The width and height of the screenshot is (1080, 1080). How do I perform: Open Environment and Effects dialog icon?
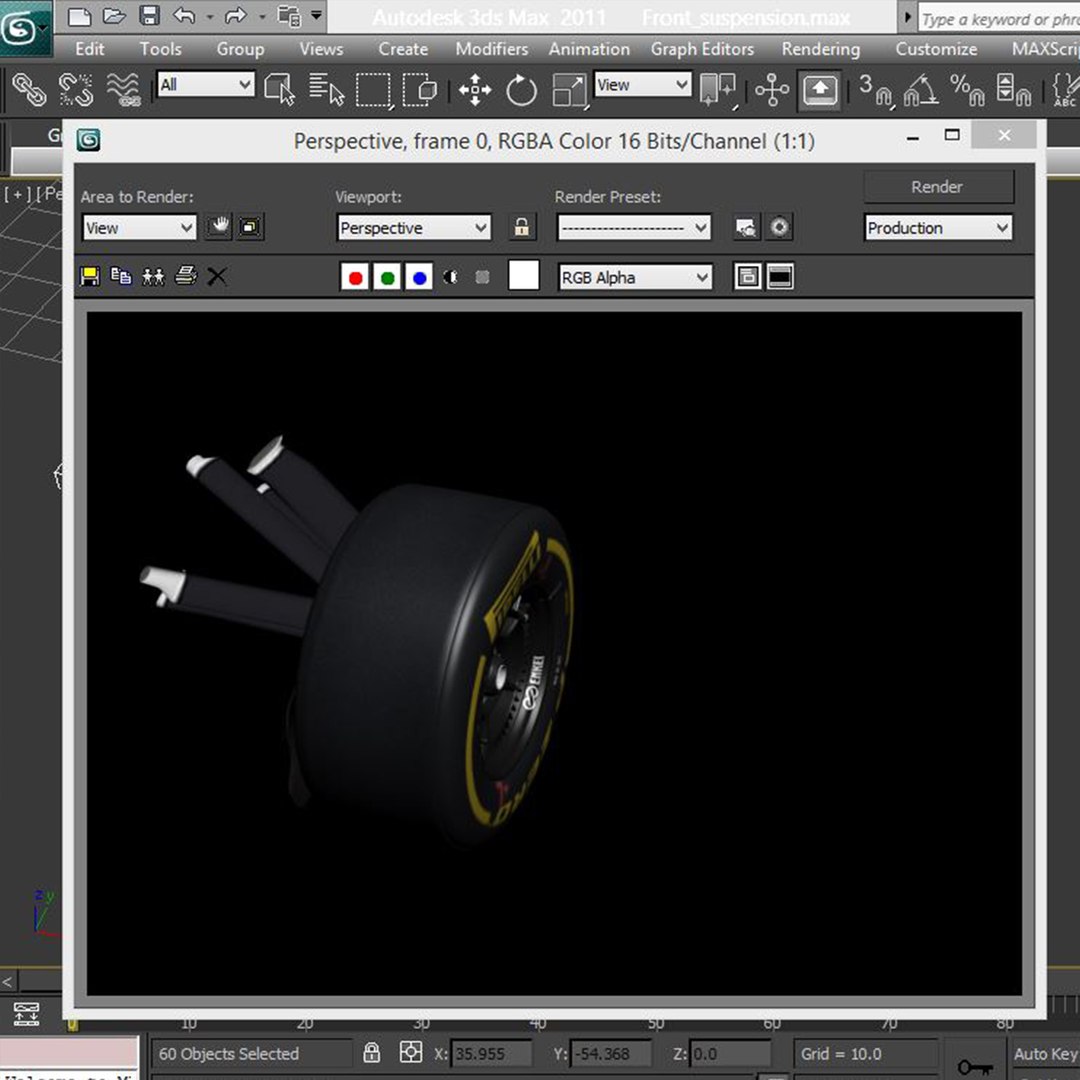tap(779, 227)
